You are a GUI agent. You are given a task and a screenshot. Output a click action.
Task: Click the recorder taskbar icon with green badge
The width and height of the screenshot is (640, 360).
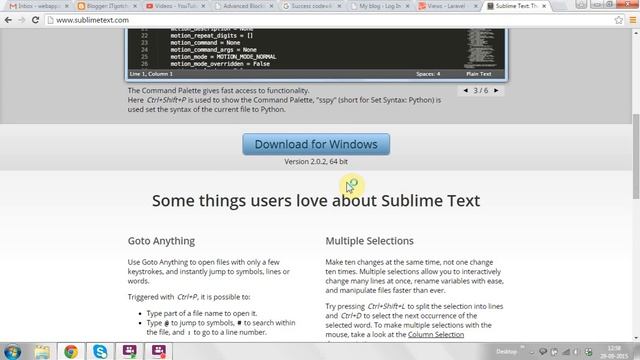pyautogui.click(x=129, y=351)
